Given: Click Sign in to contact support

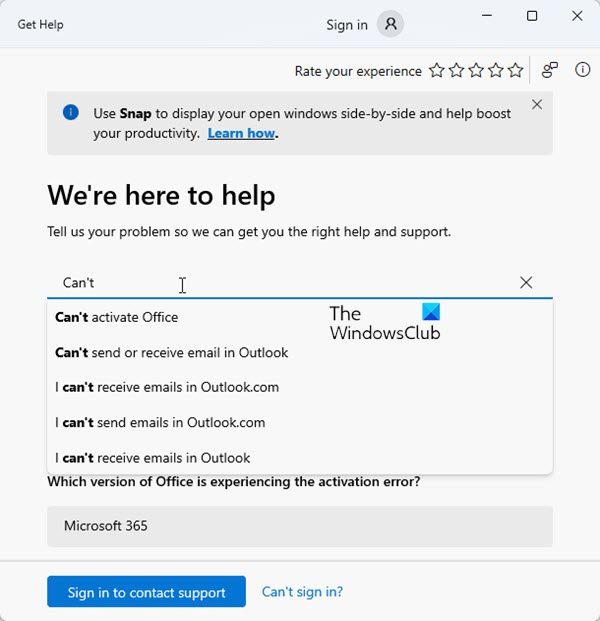Looking at the screenshot, I should tap(147, 592).
